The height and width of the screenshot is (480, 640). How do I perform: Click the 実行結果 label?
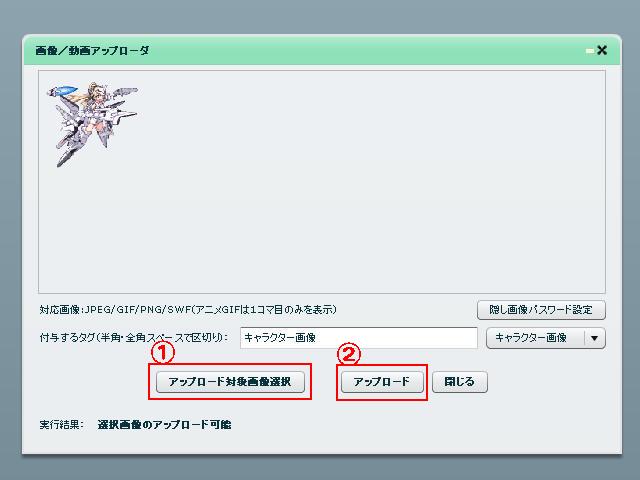click(x=61, y=425)
